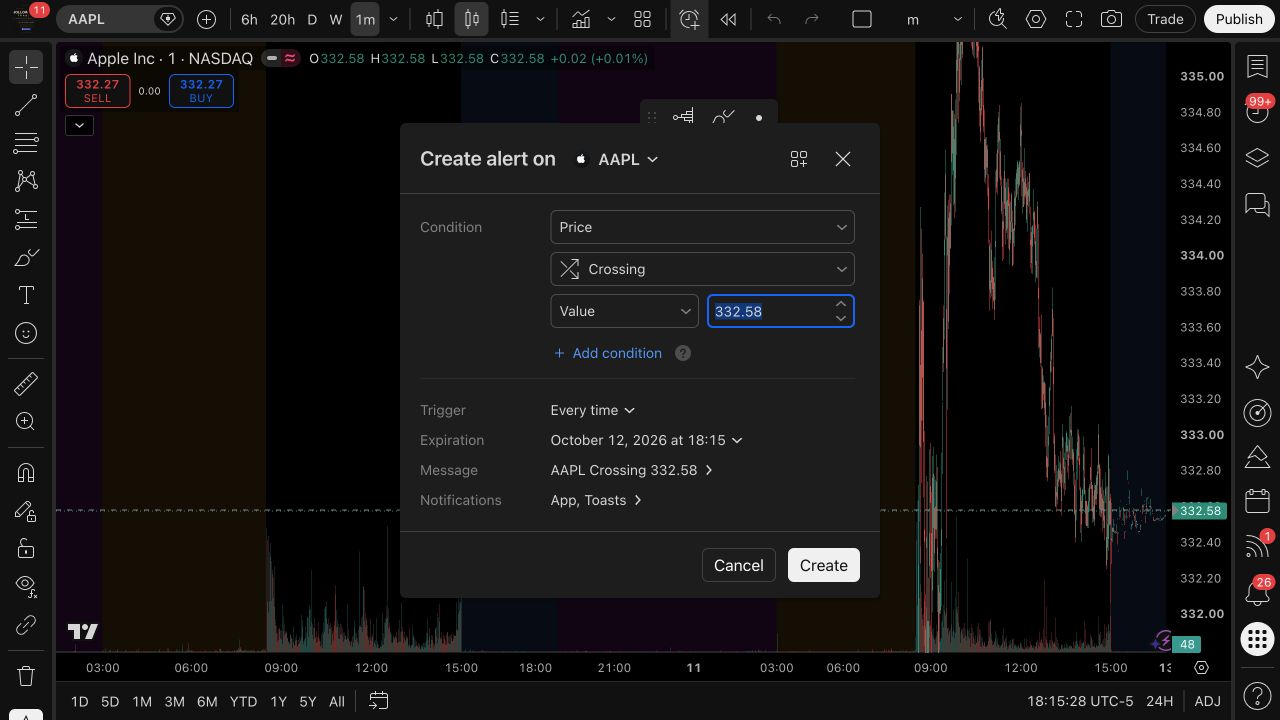Screen dimensions: 1280x720
Task: Click the Create button
Action: coord(824,565)
